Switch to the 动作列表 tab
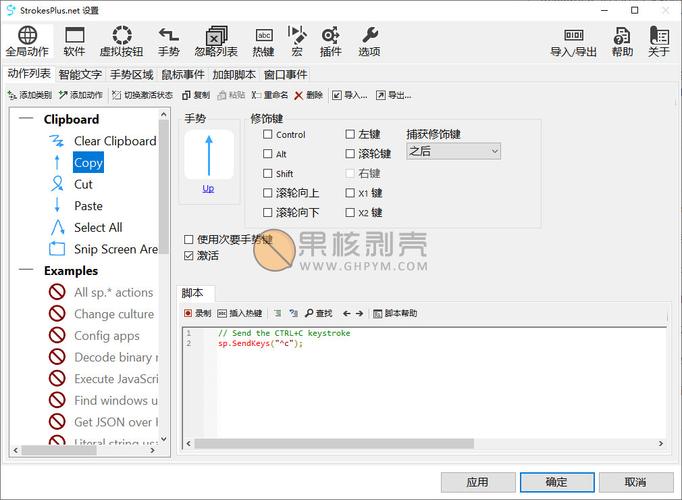 29,74
